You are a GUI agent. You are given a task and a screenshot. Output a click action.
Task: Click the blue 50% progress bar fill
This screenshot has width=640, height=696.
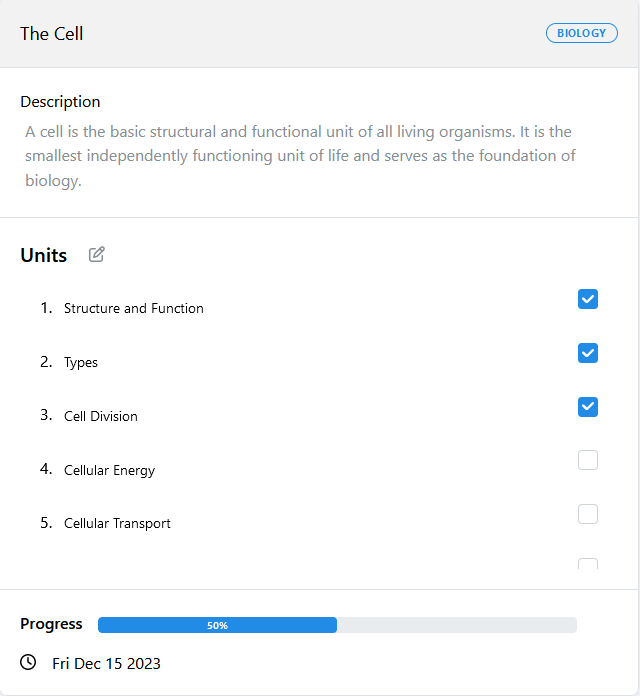click(217, 625)
